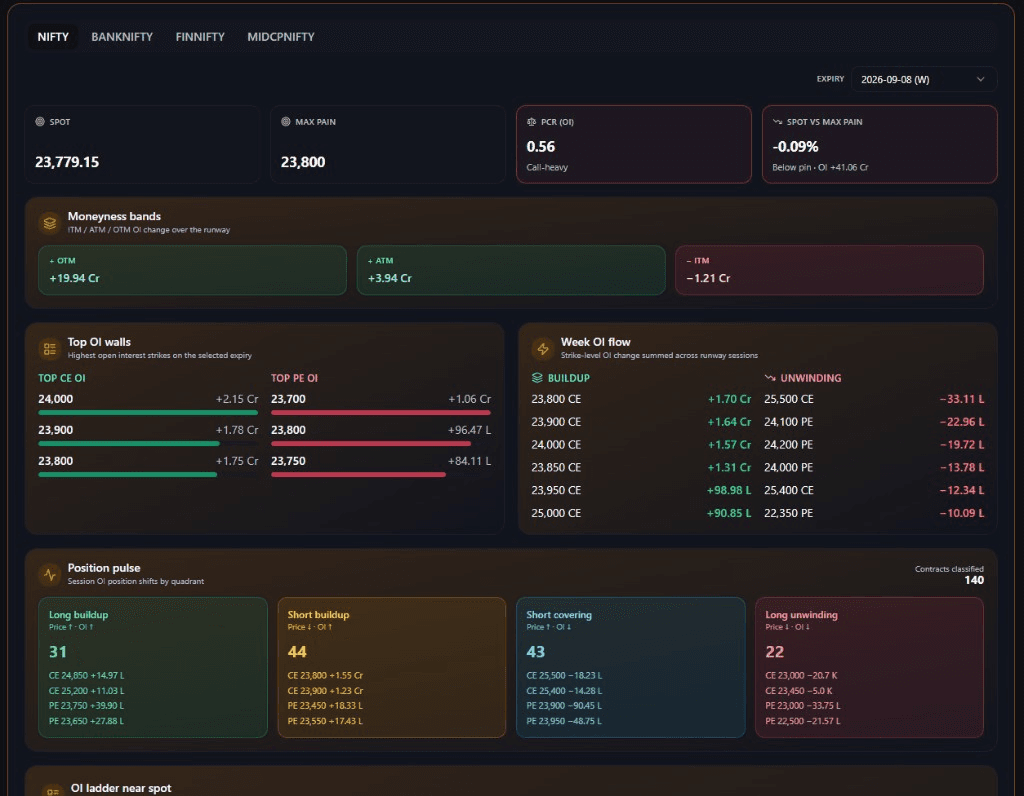The height and width of the screenshot is (796, 1024).
Task: Click the 25,500 CE unwinding row
Action: tap(874, 399)
